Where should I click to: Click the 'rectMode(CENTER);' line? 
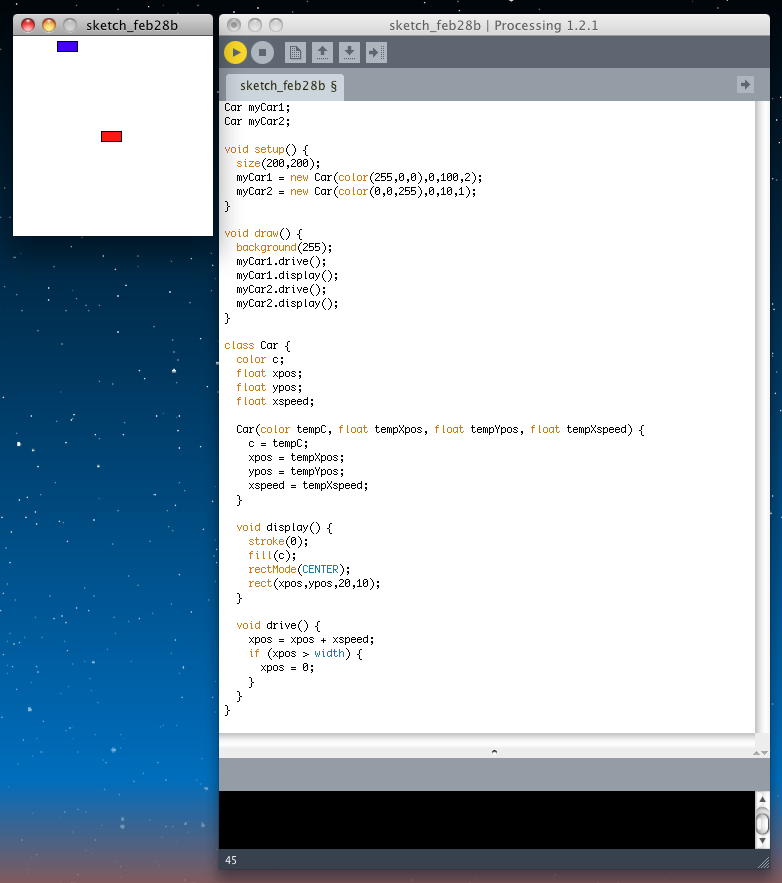[299, 570]
